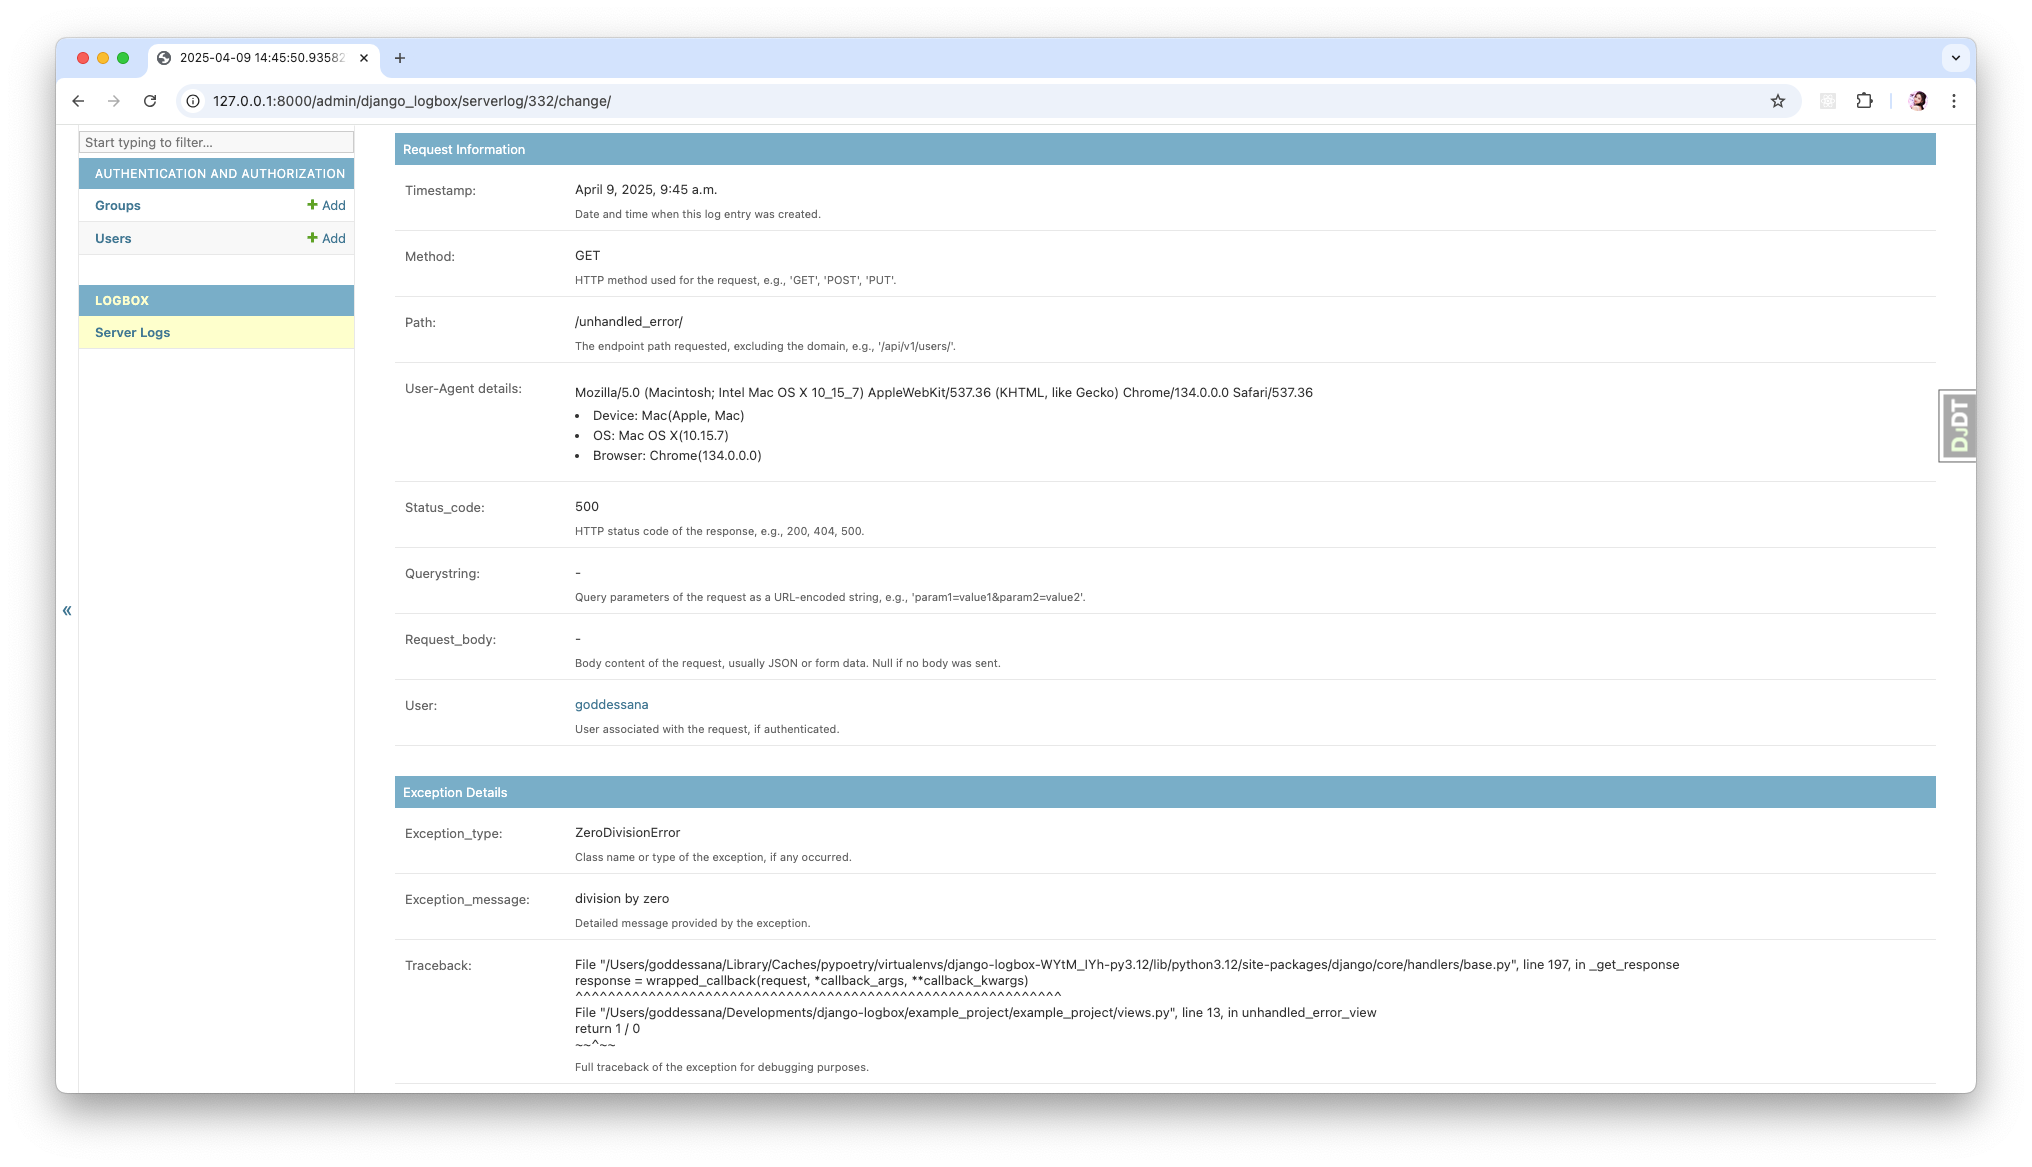
Task: Open a new tab with the plus button
Action: coord(400,58)
